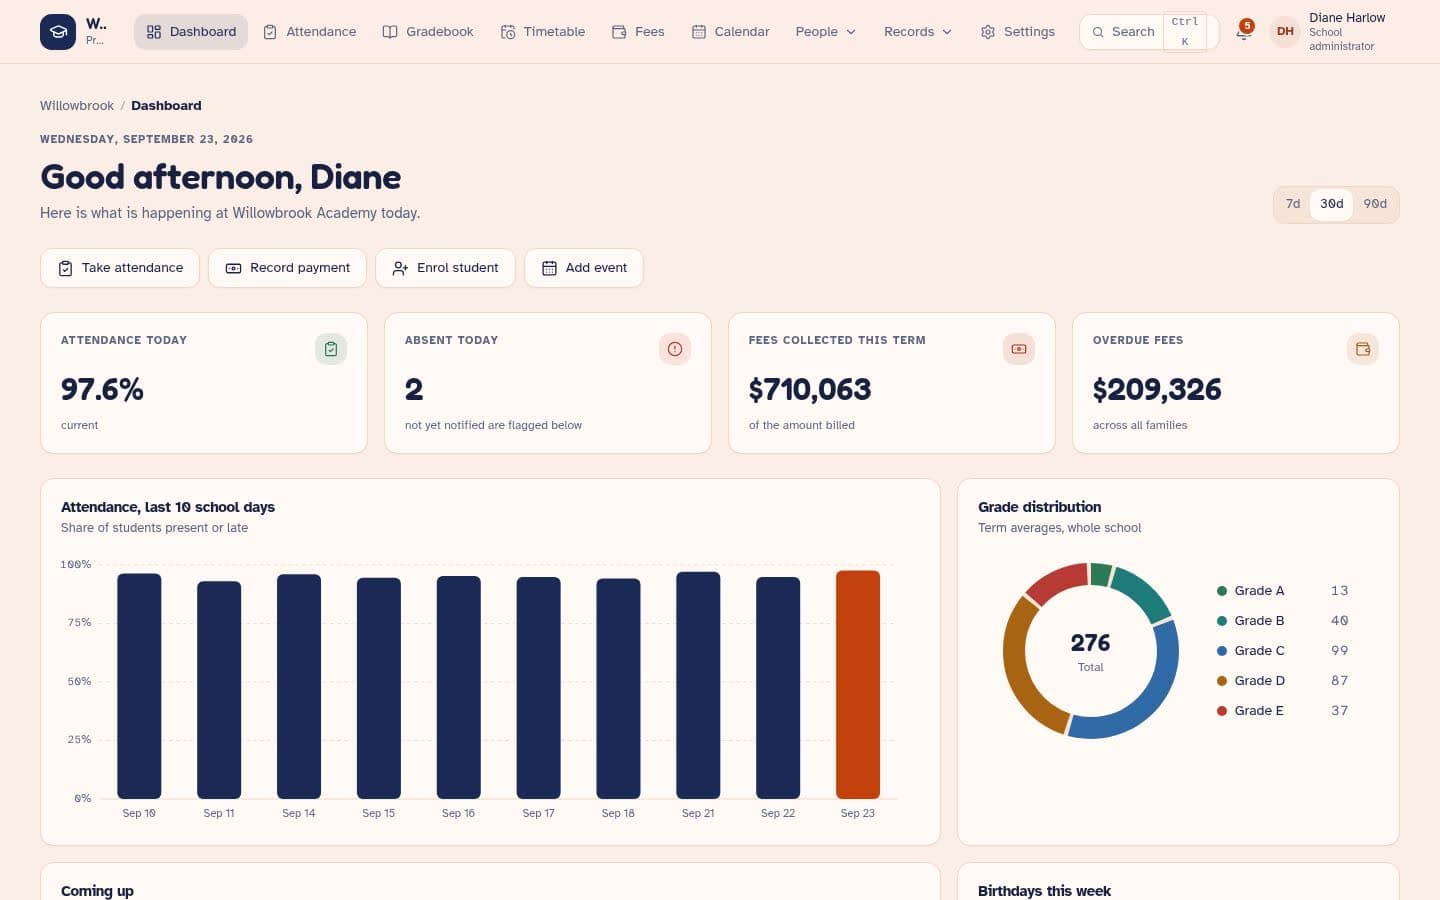Click the search magnifier icon
The height and width of the screenshot is (900, 1440).
pyautogui.click(x=1098, y=32)
